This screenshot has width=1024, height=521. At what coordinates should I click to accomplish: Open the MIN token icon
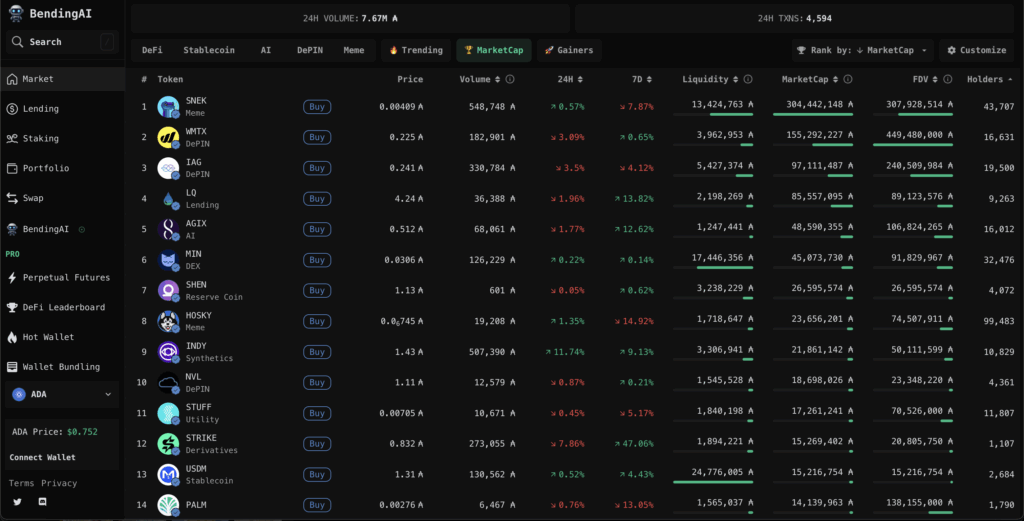coord(168,260)
